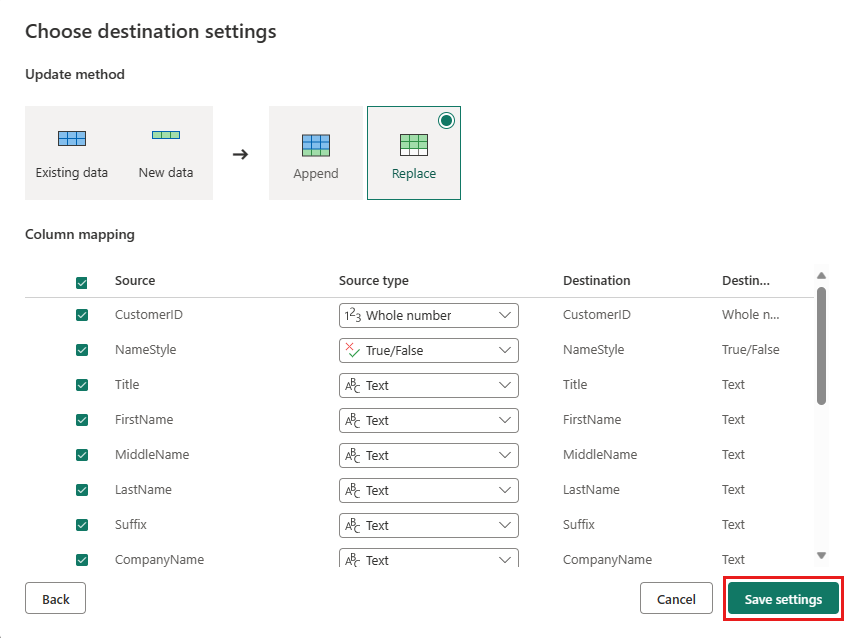Uncheck the Suffix column mapping checkbox
This screenshot has width=863, height=638.
tap(82, 524)
